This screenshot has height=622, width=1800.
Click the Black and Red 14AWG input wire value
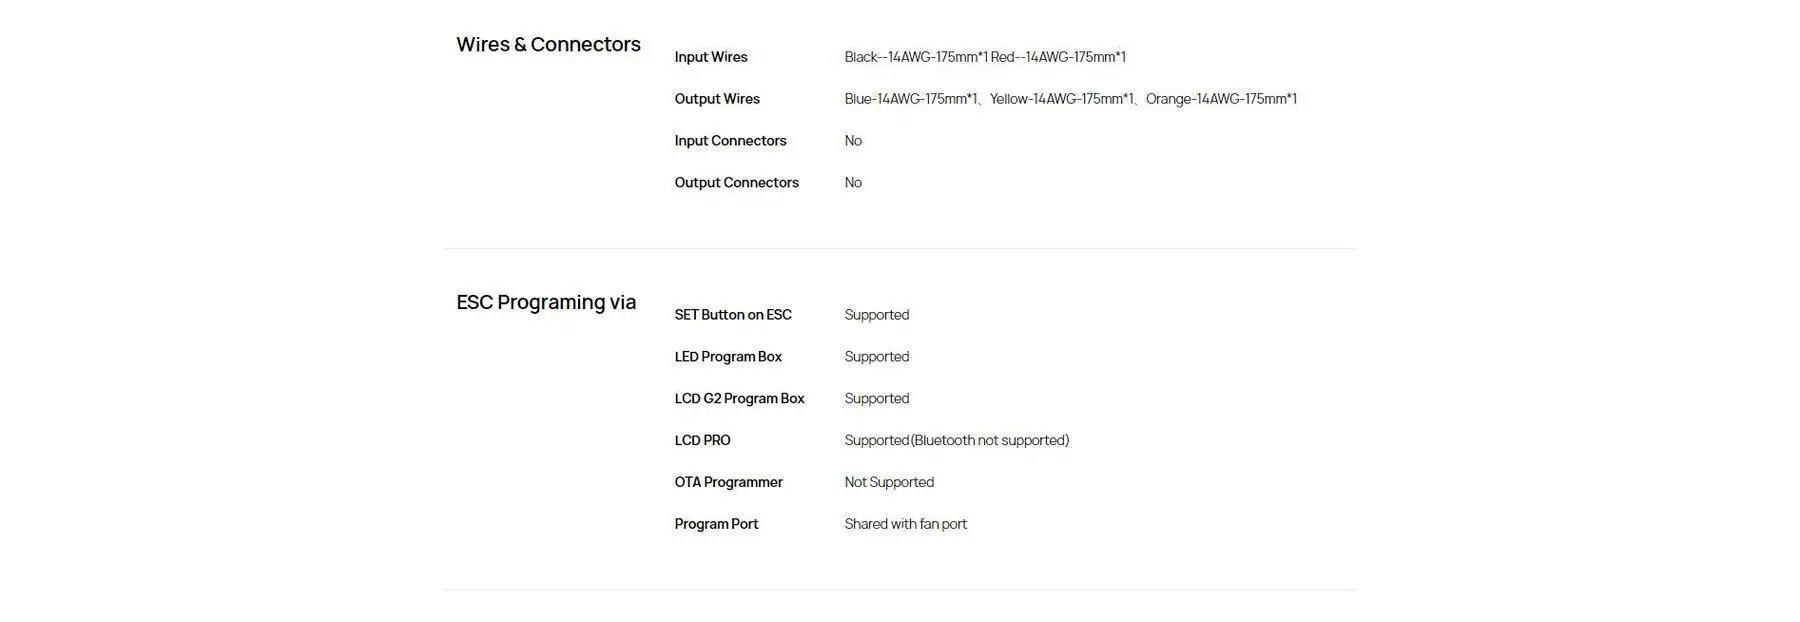(985, 57)
